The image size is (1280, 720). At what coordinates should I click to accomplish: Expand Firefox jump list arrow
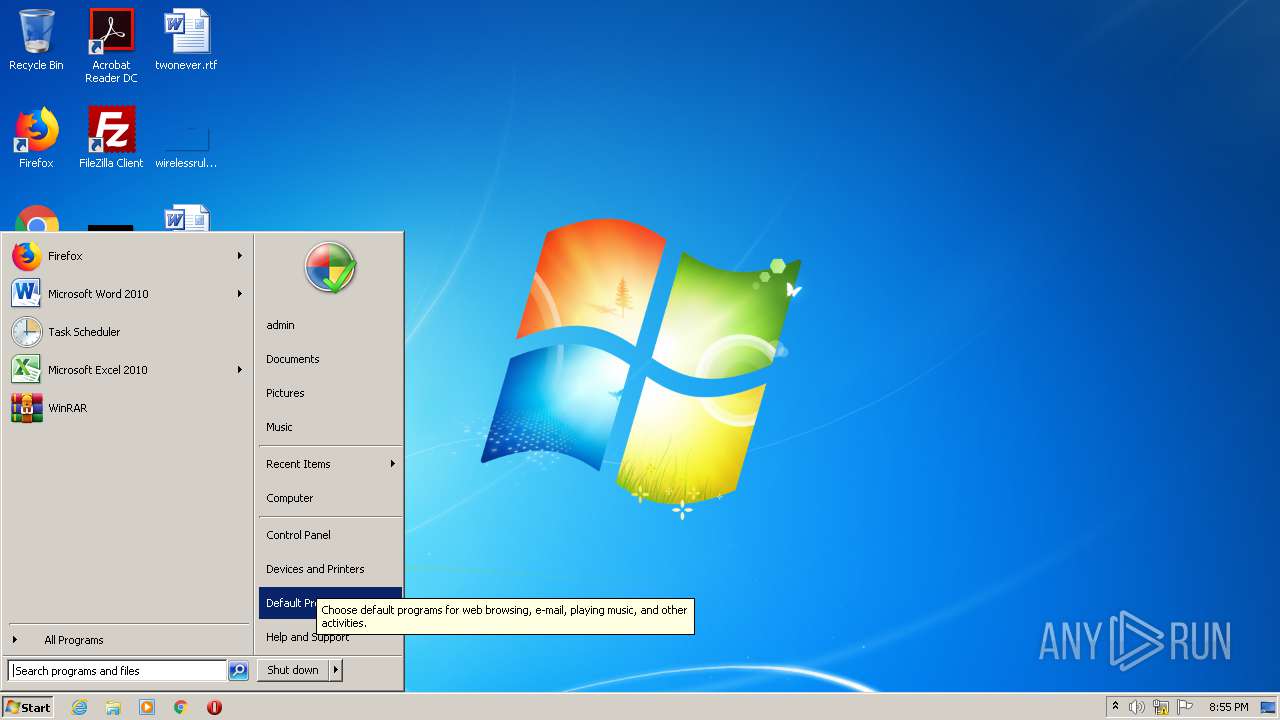pyautogui.click(x=240, y=256)
